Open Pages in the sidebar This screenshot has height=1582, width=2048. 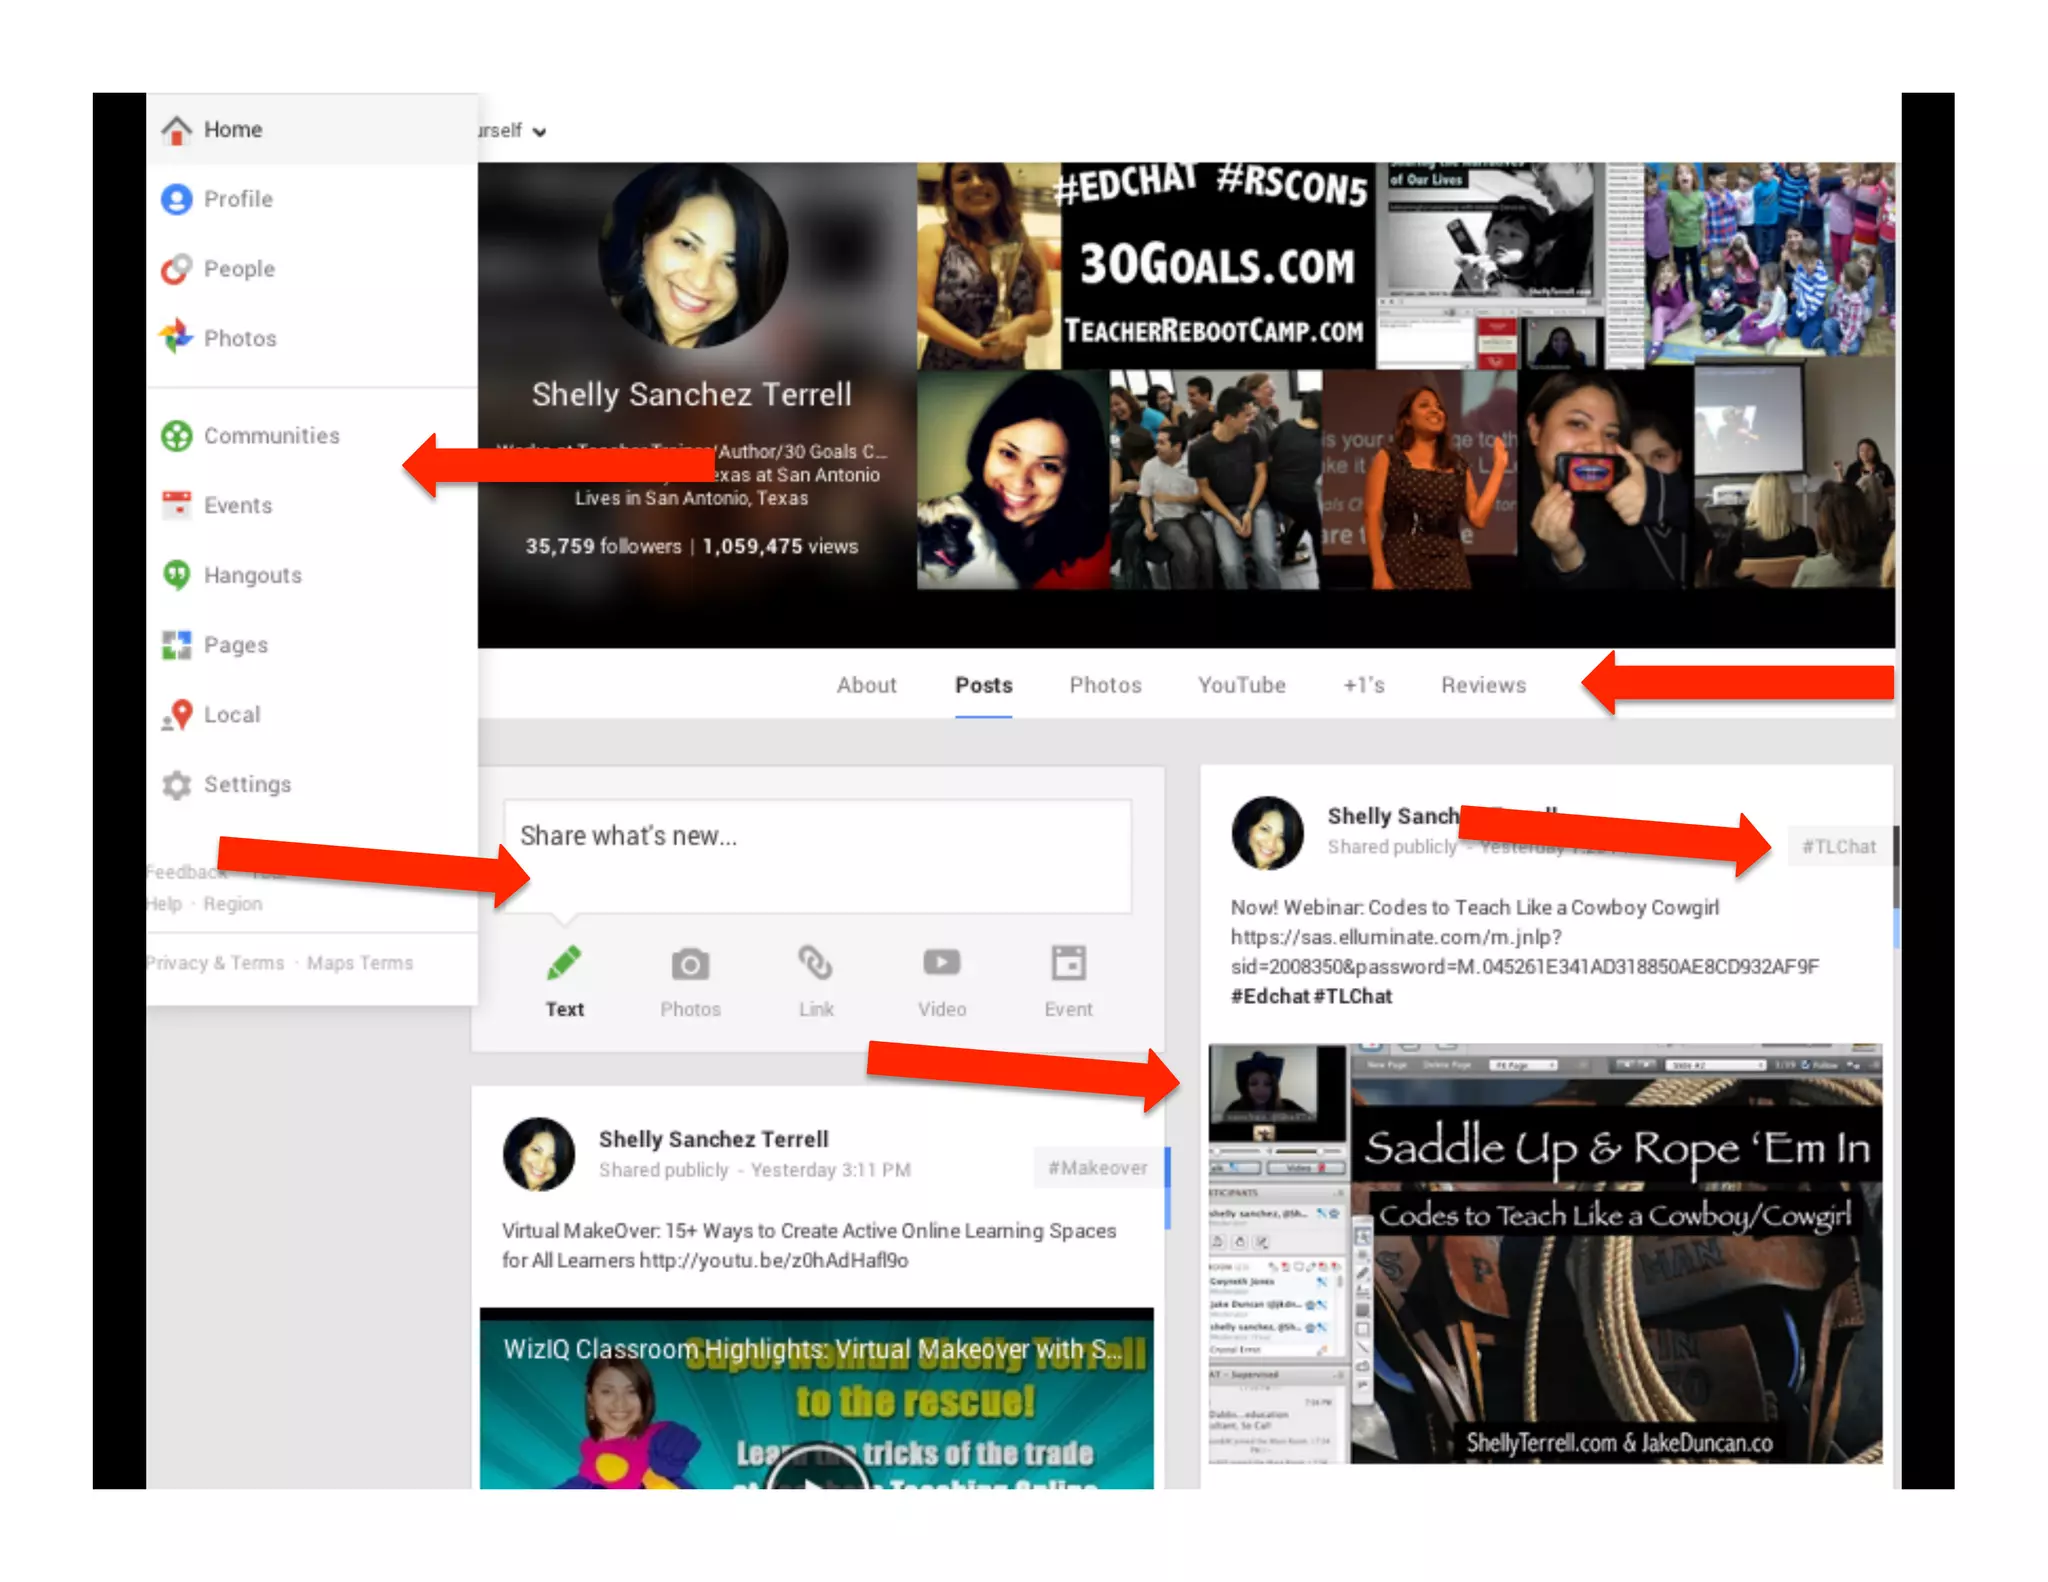(x=235, y=645)
